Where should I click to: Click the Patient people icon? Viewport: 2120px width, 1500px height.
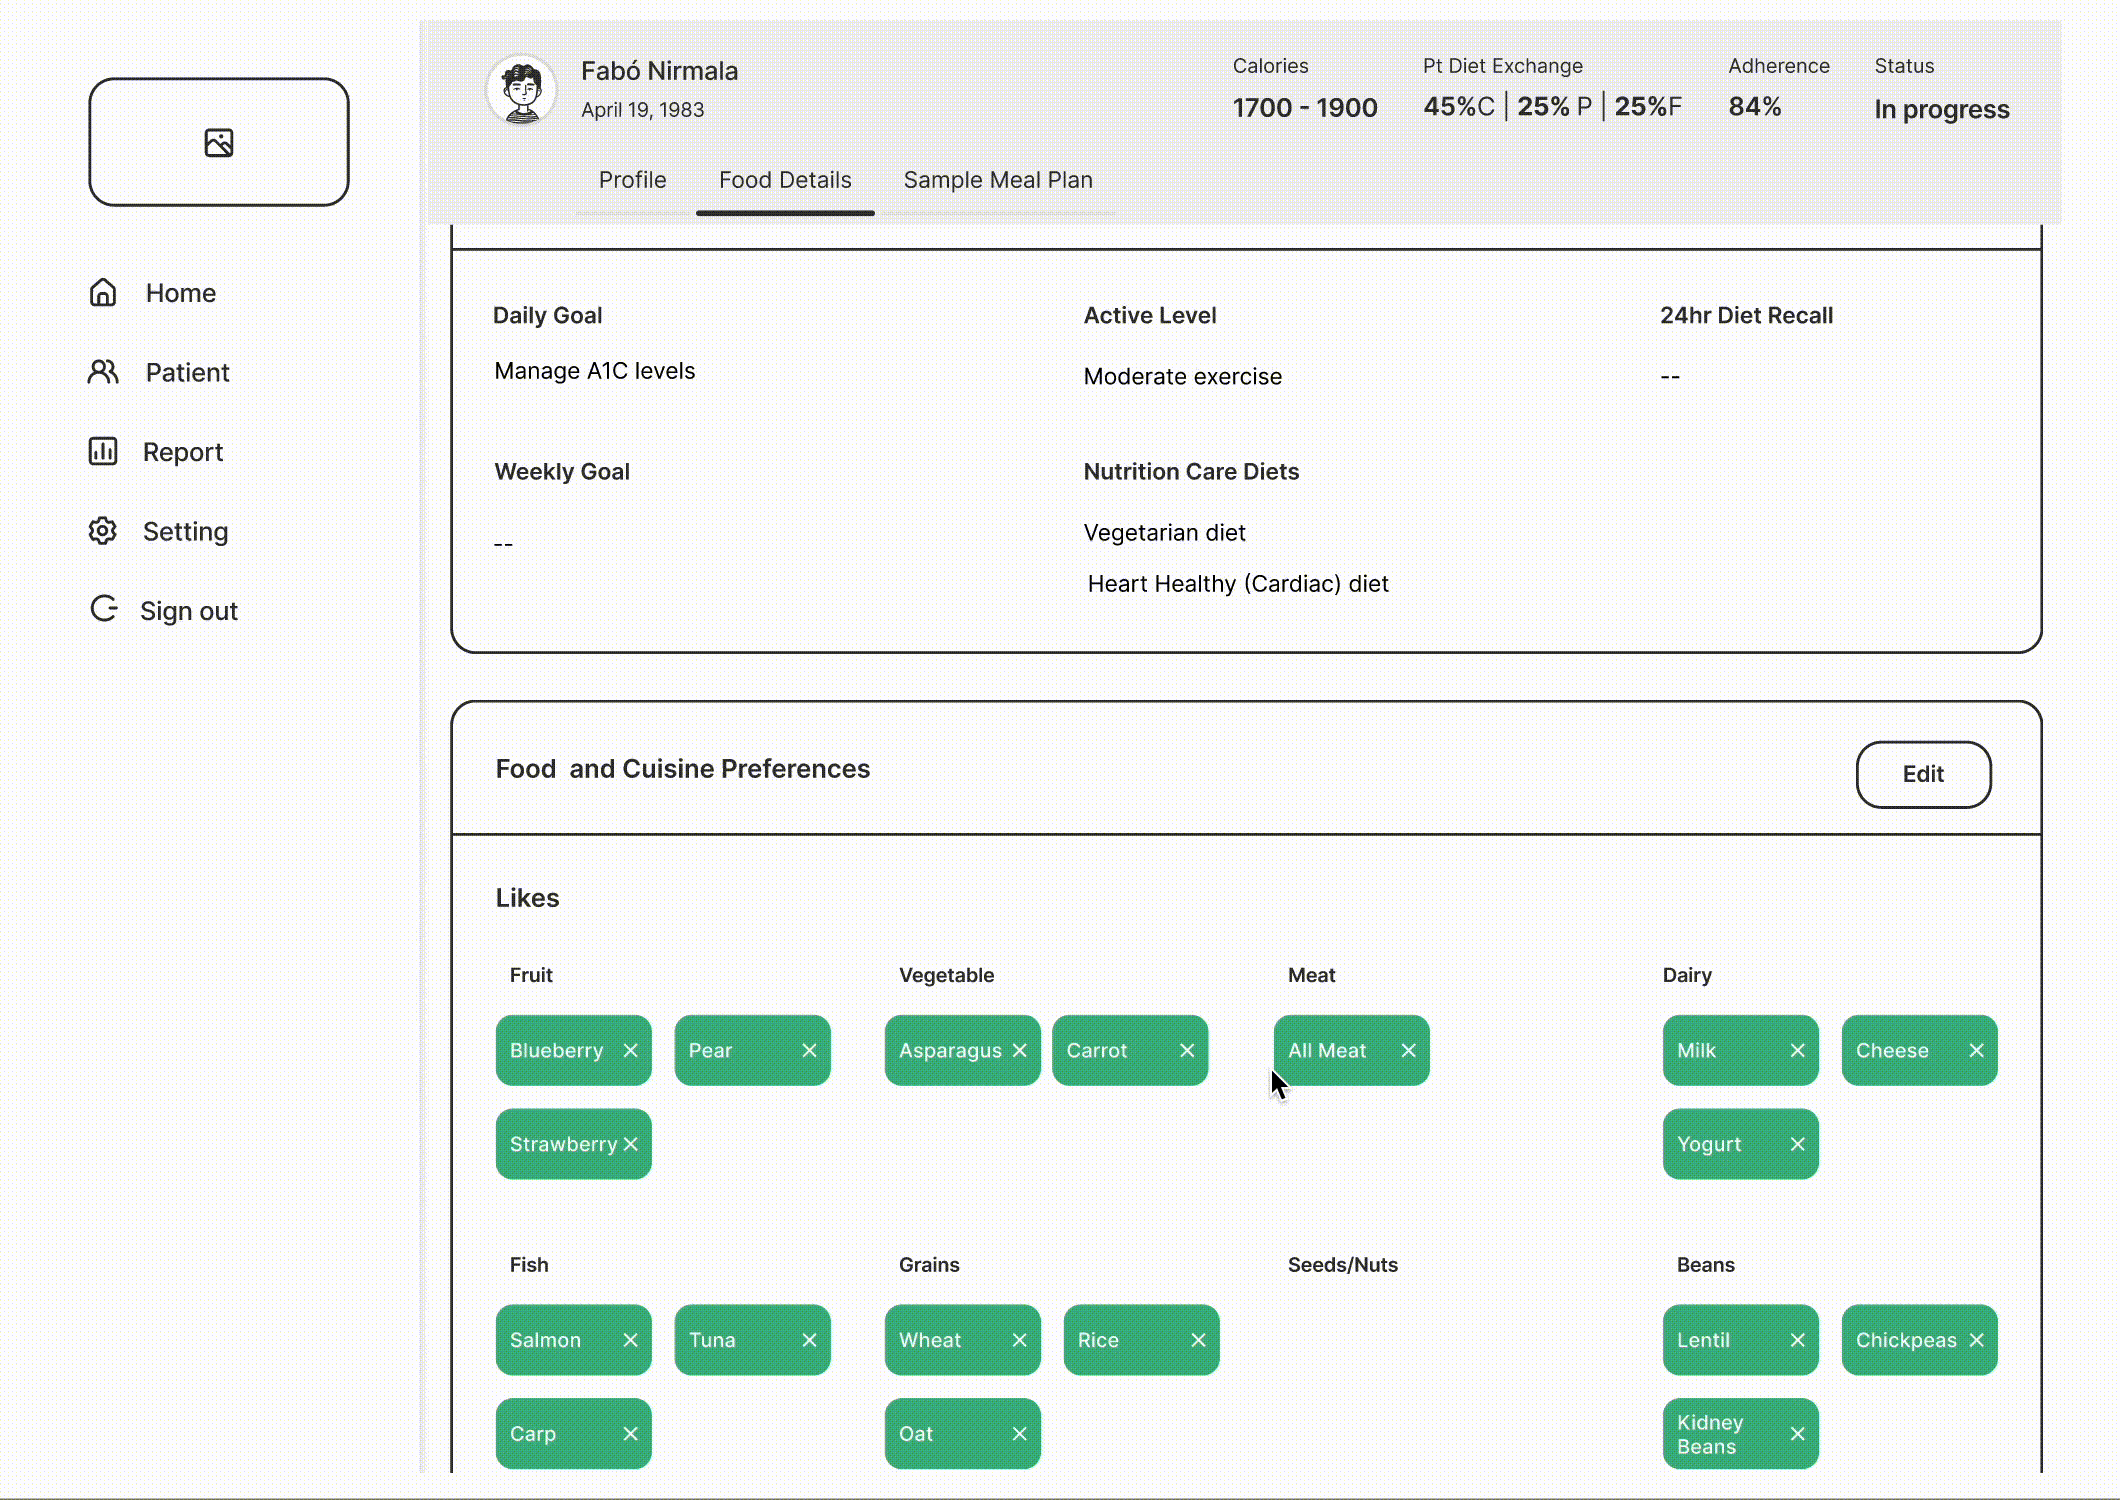(103, 372)
